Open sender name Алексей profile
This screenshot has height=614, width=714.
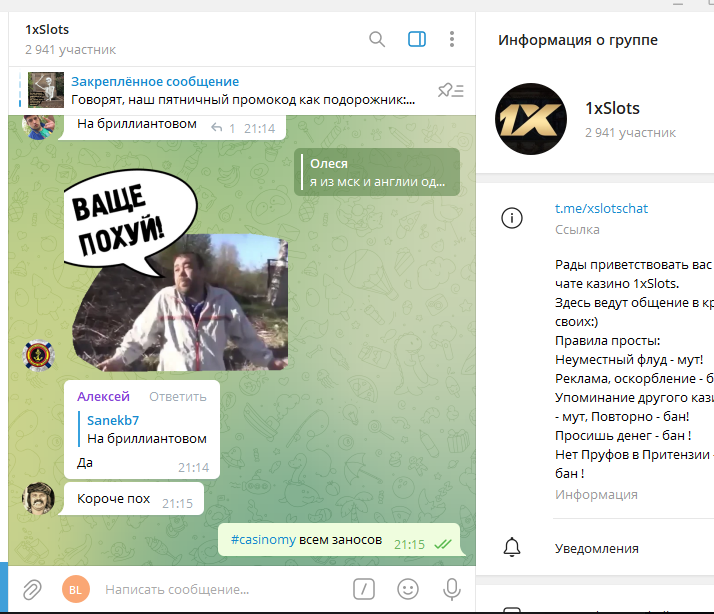[103, 397]
